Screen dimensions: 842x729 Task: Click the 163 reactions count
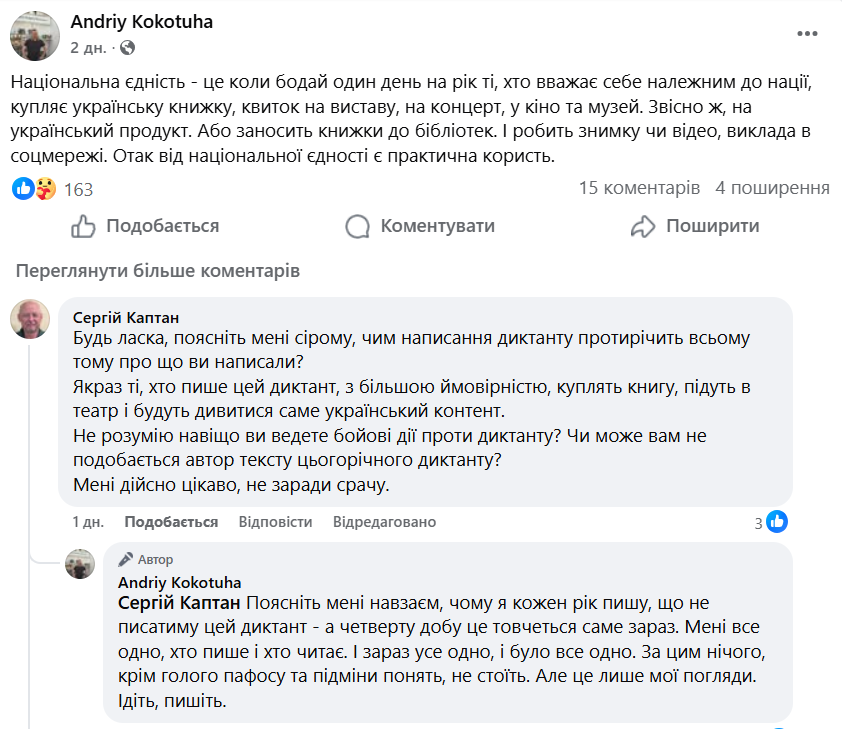point(78,189)
